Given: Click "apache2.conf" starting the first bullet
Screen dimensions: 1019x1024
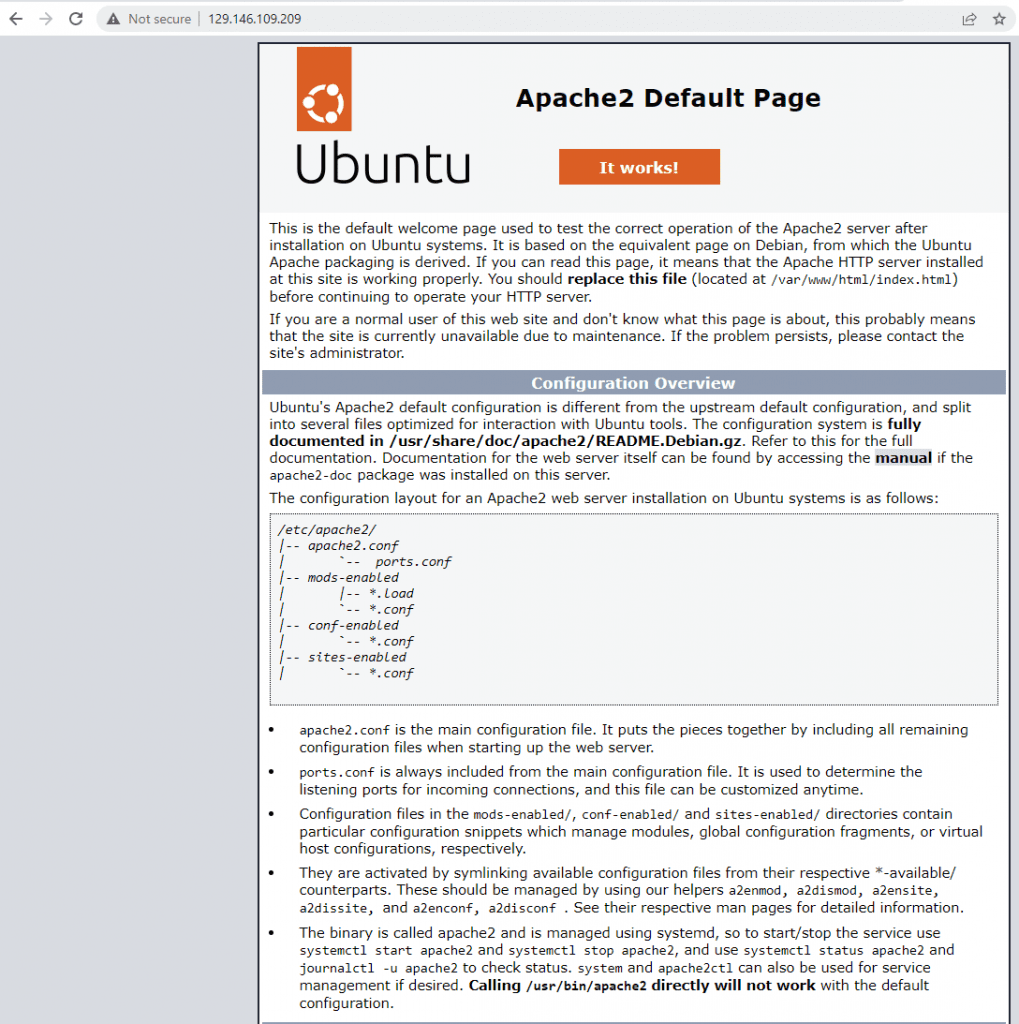Looking at the screenshot, I should point(345,730).
